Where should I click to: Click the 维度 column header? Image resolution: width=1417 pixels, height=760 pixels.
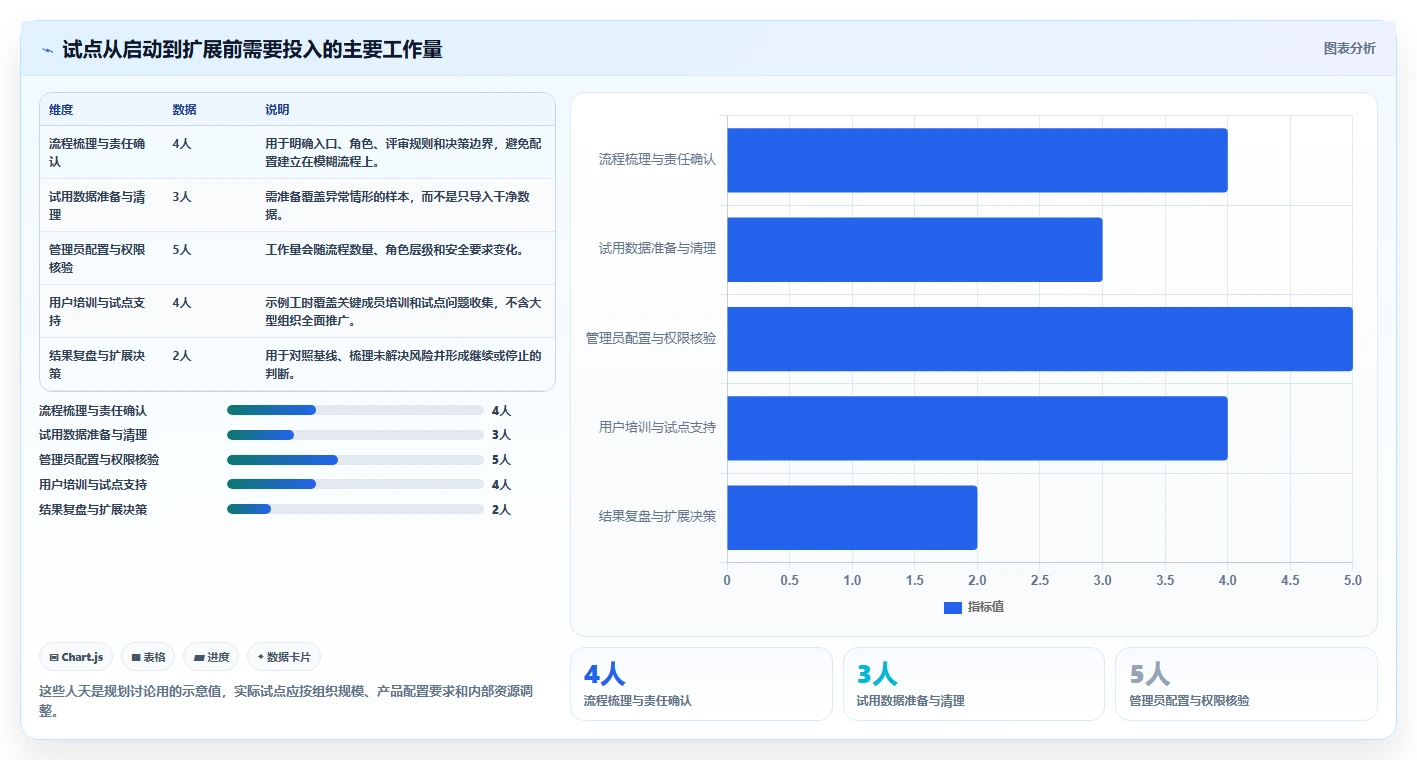(61, 110)
